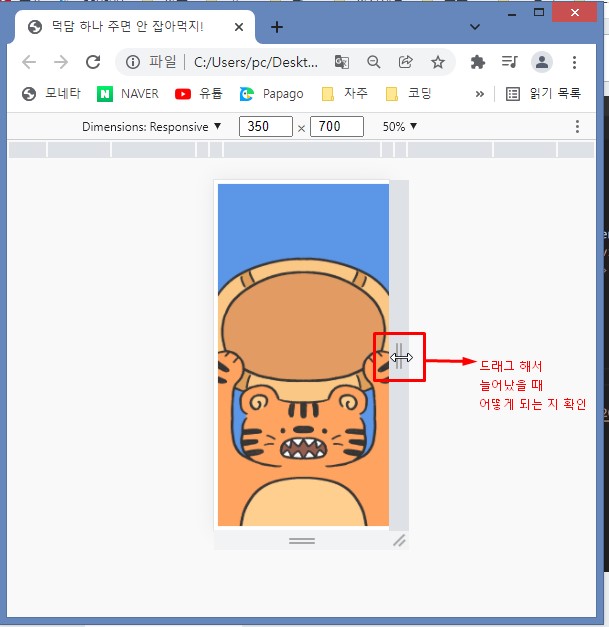Expand the 코딩 bookmark folder
Image resolution: width=609 pixels, height=627 pixels.
click(409, 94)
